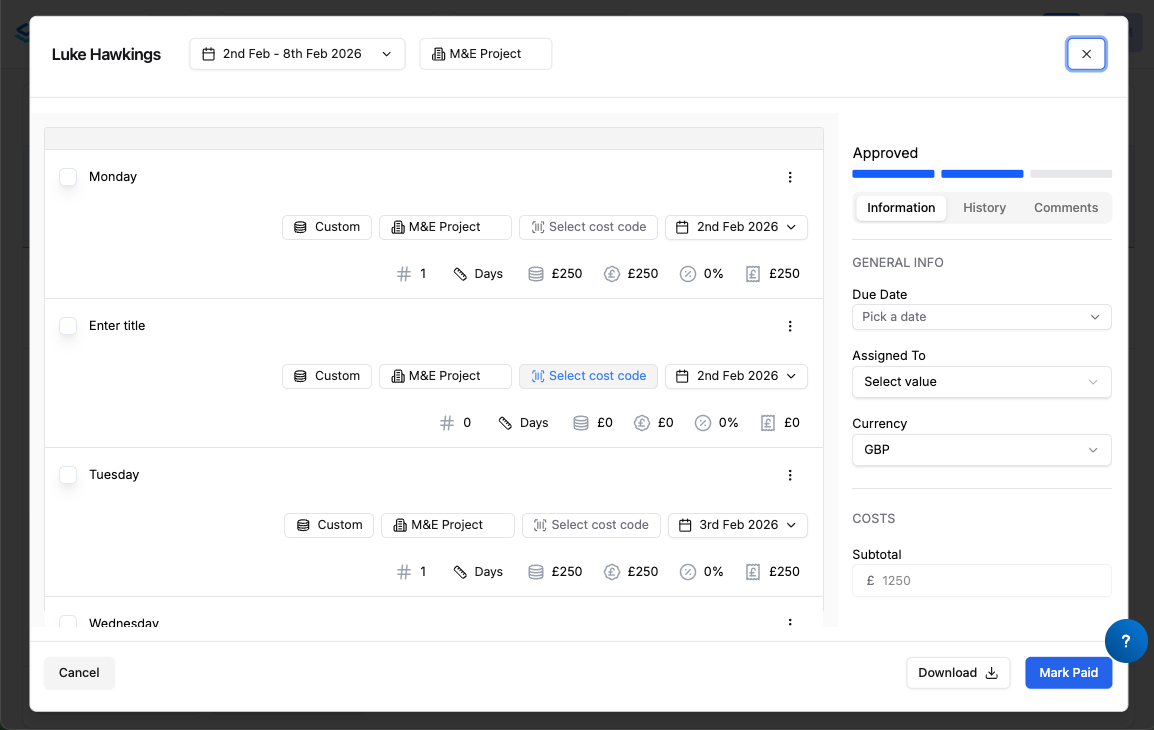
Task: Click the receipt total icon in Tuesday row
Action: click(752, 572)
